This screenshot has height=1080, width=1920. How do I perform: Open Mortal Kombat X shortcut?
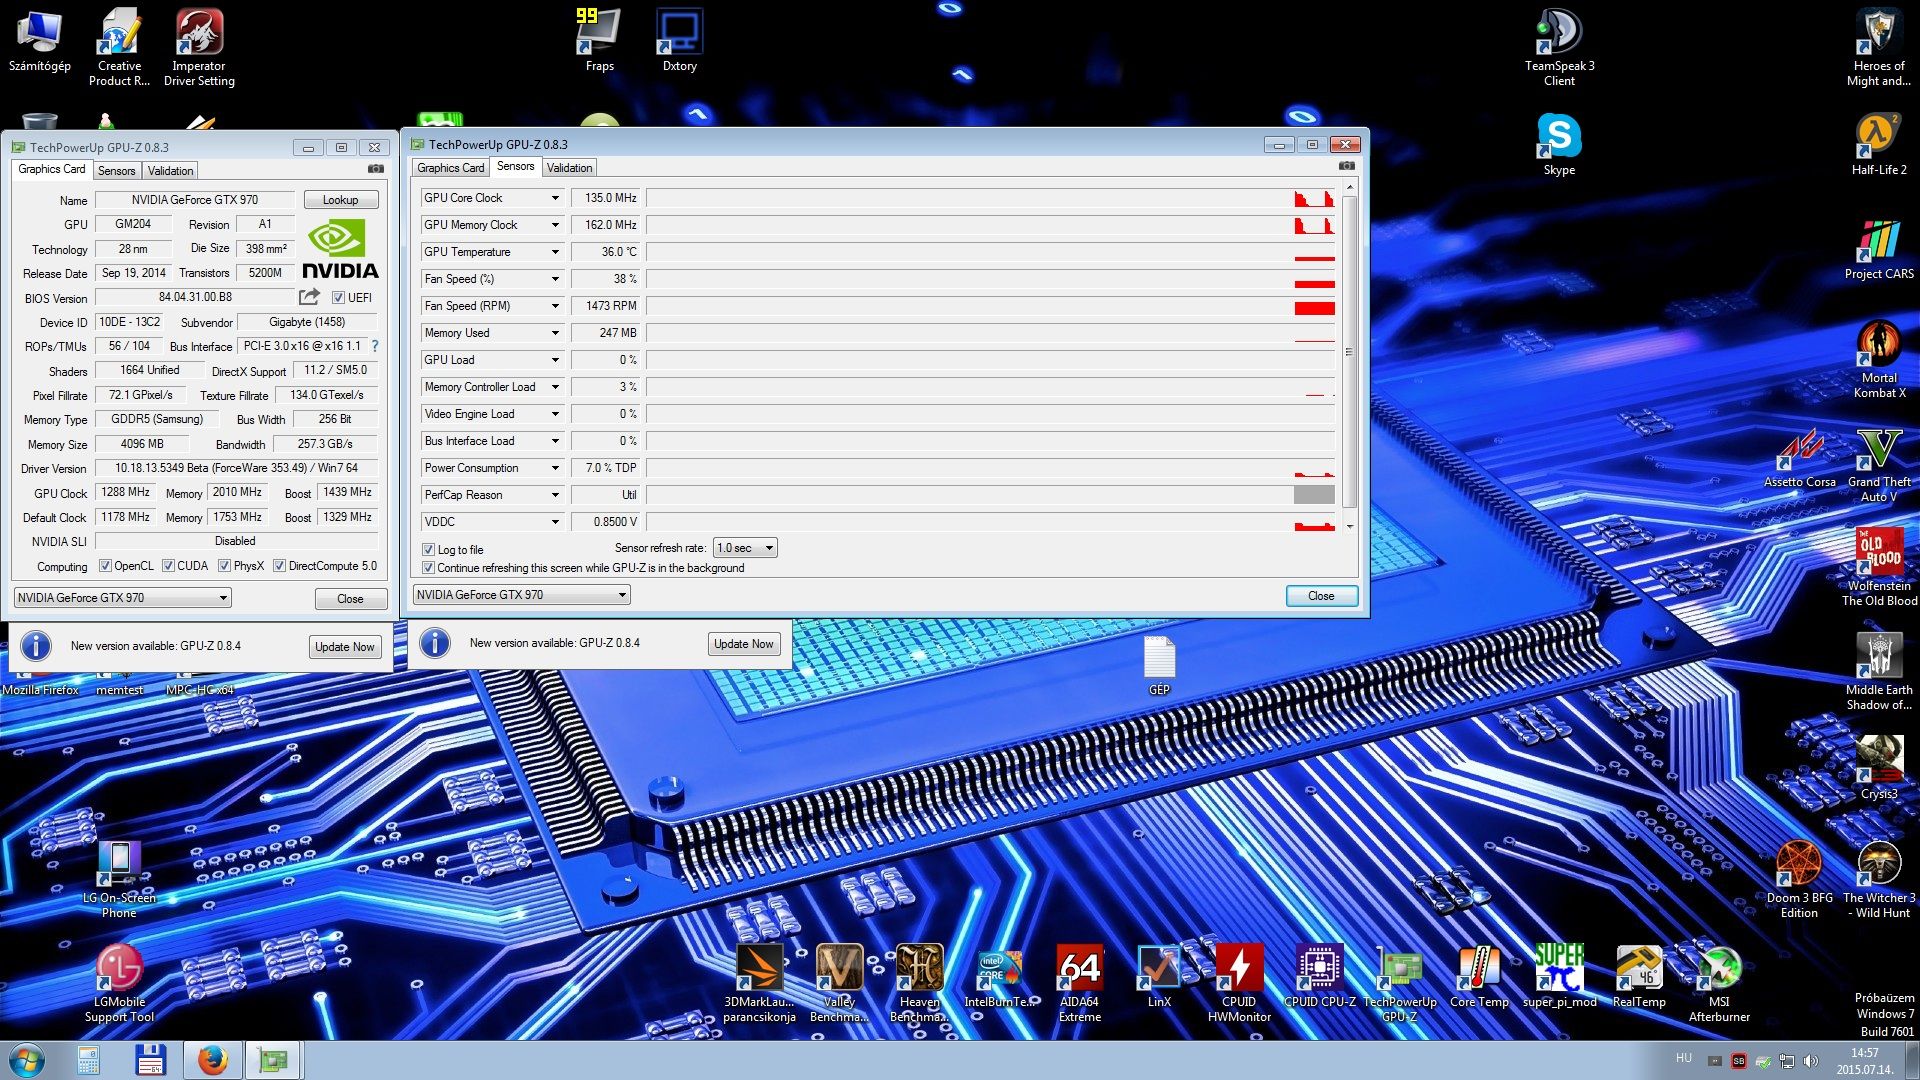[x=1879, y=359]
